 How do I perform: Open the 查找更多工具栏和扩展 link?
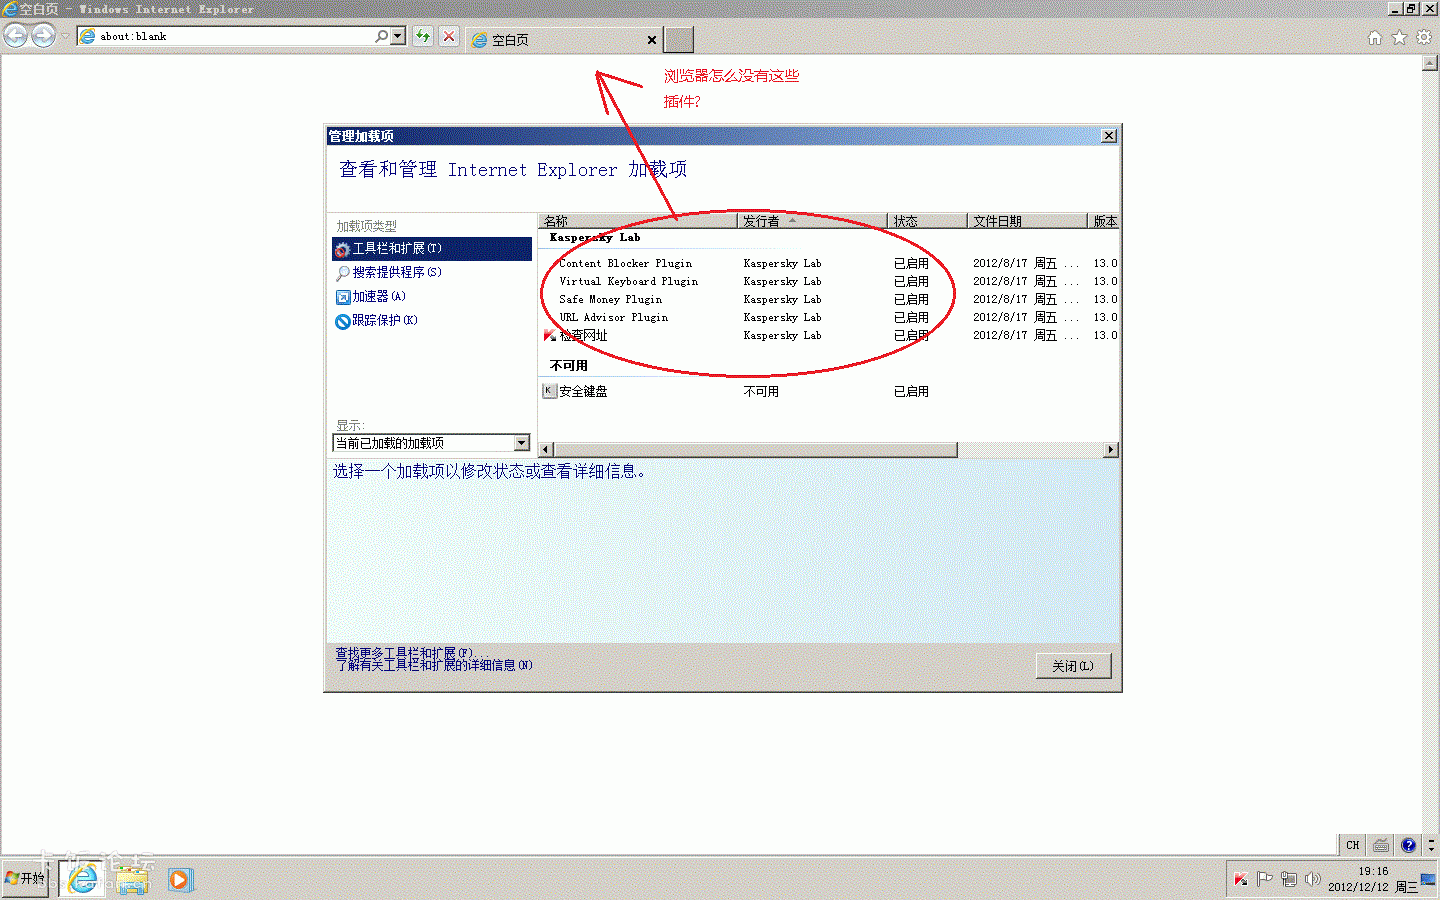tap(411, 653)
